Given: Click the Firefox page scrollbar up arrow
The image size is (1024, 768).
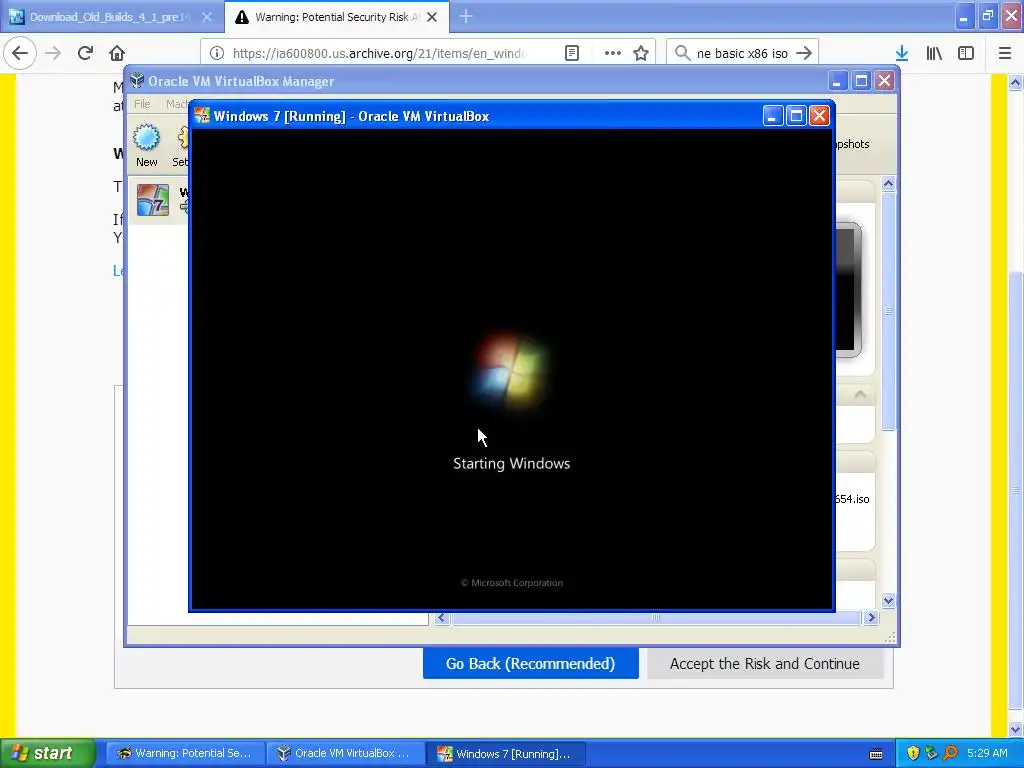Looking at the screenshot, I should 1015,82.
